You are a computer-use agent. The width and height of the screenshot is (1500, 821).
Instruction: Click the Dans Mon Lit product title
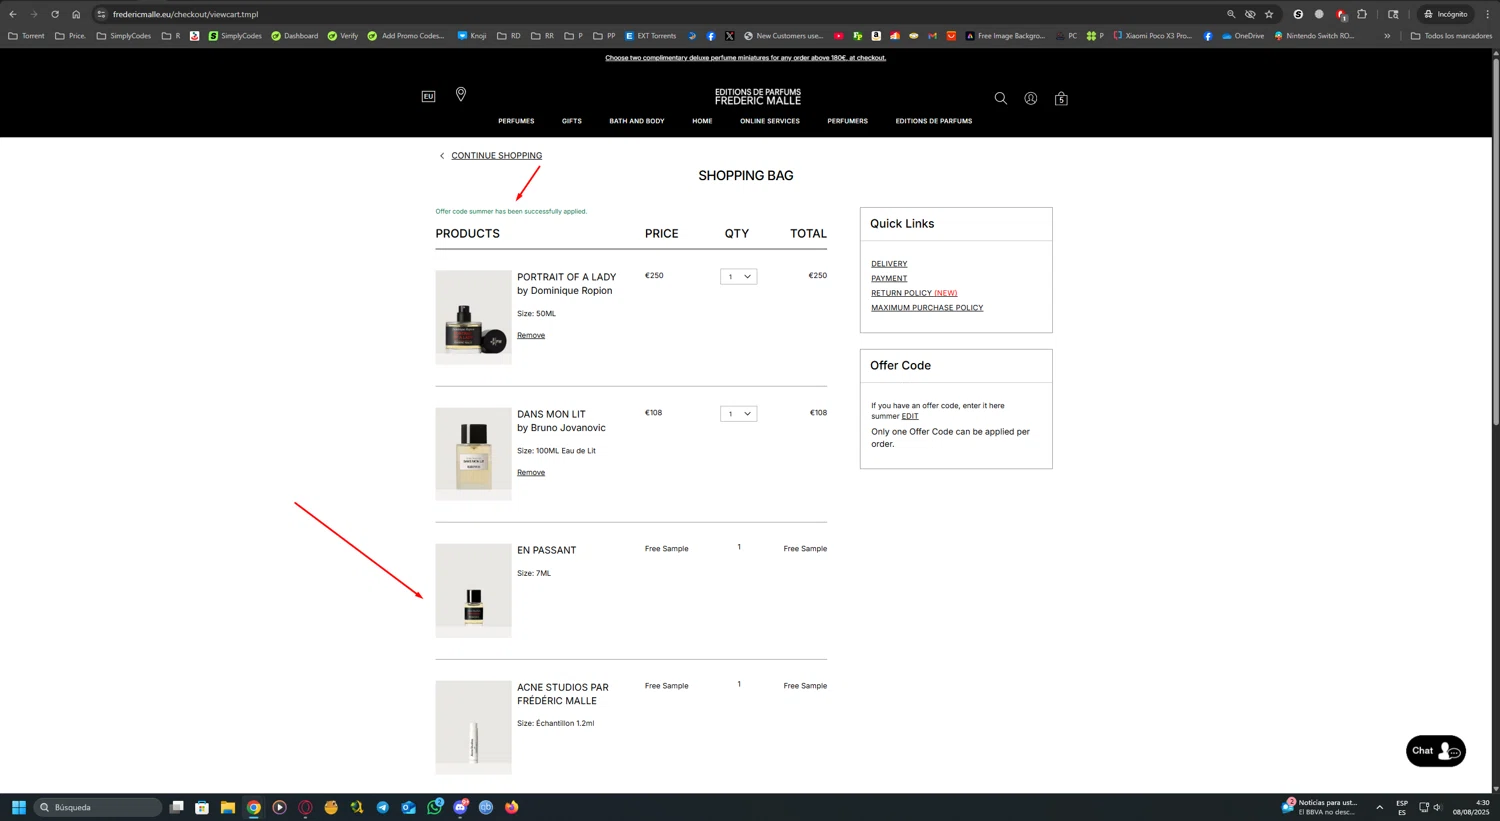tap(551, 414)
